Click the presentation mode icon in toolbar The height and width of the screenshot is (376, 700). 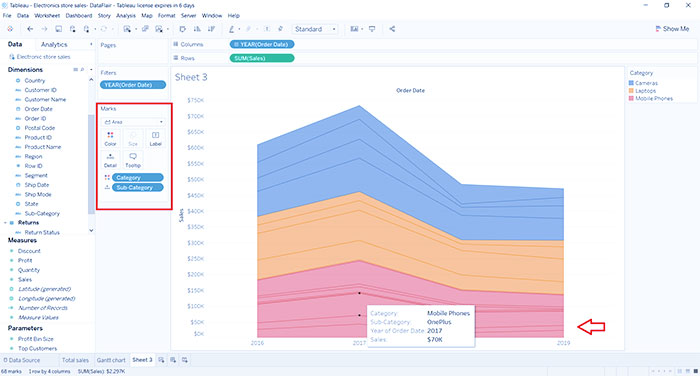click(372, 29)
